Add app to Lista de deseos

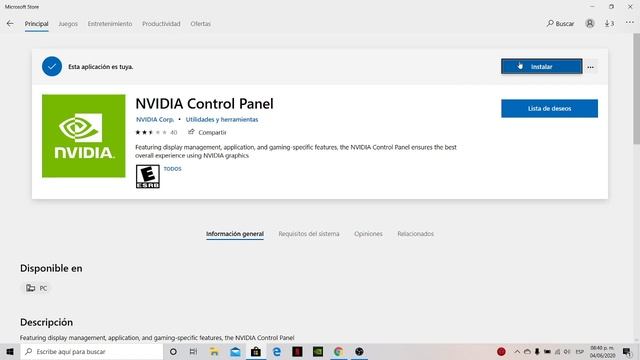coord(549,109)
